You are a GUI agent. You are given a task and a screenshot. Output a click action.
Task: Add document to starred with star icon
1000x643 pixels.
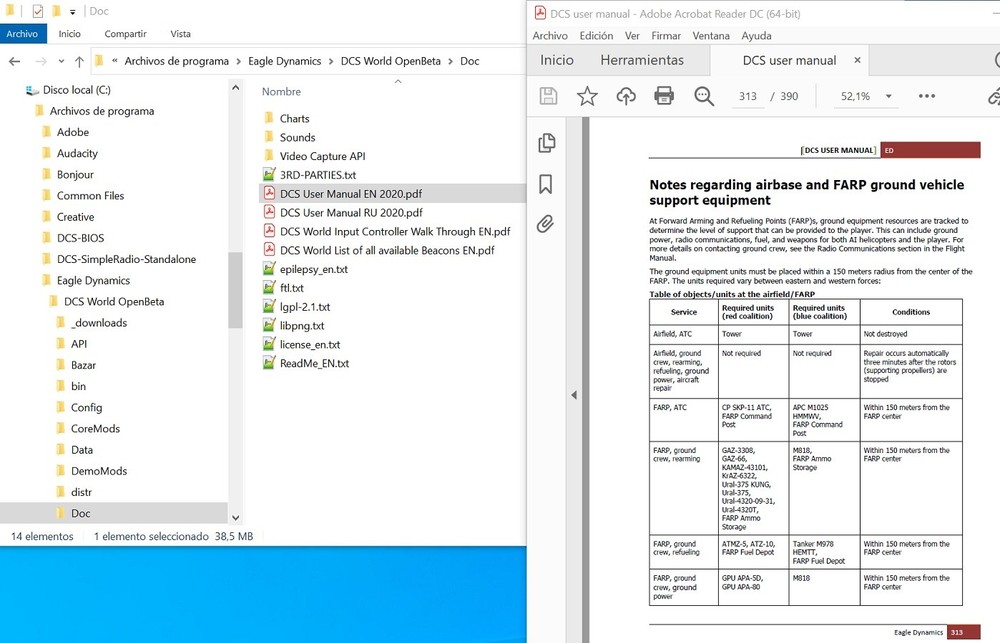point(587,96)
